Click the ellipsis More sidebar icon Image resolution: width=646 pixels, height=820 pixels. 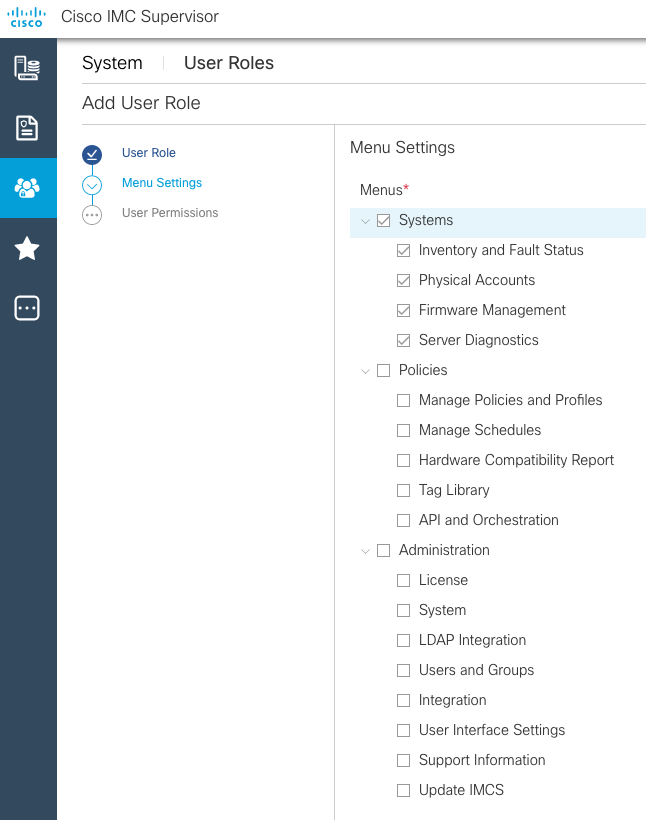tap(27, 308)
